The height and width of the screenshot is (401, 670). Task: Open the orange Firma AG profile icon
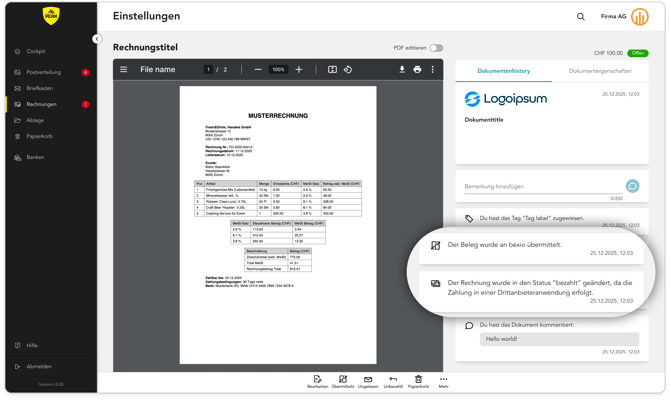(641, 17)
